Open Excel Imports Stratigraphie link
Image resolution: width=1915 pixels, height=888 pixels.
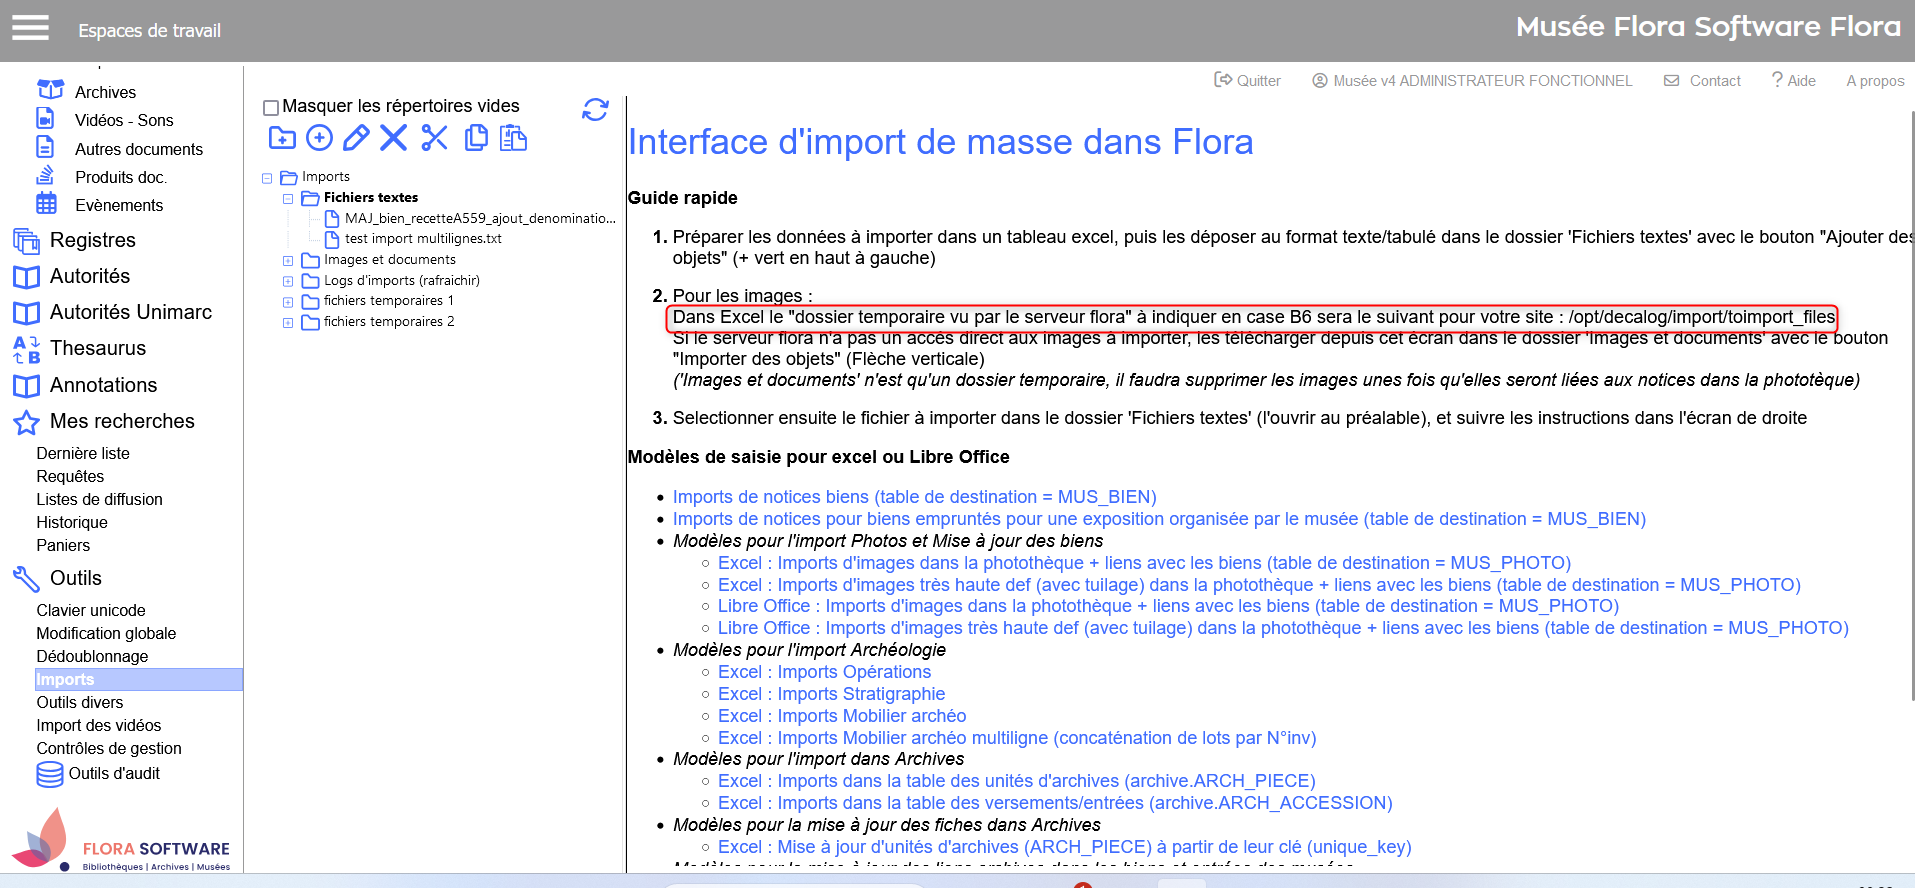(831, 694)
